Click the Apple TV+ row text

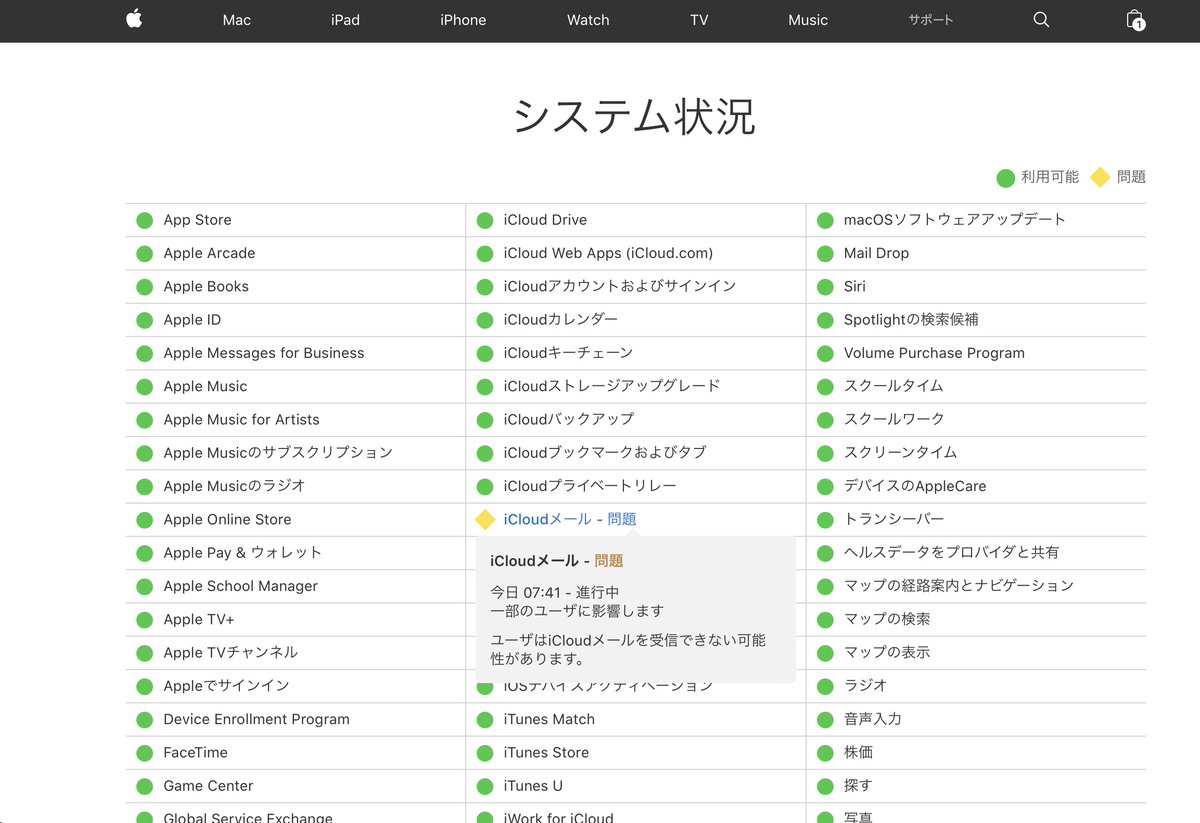click(x=199, y=619)
